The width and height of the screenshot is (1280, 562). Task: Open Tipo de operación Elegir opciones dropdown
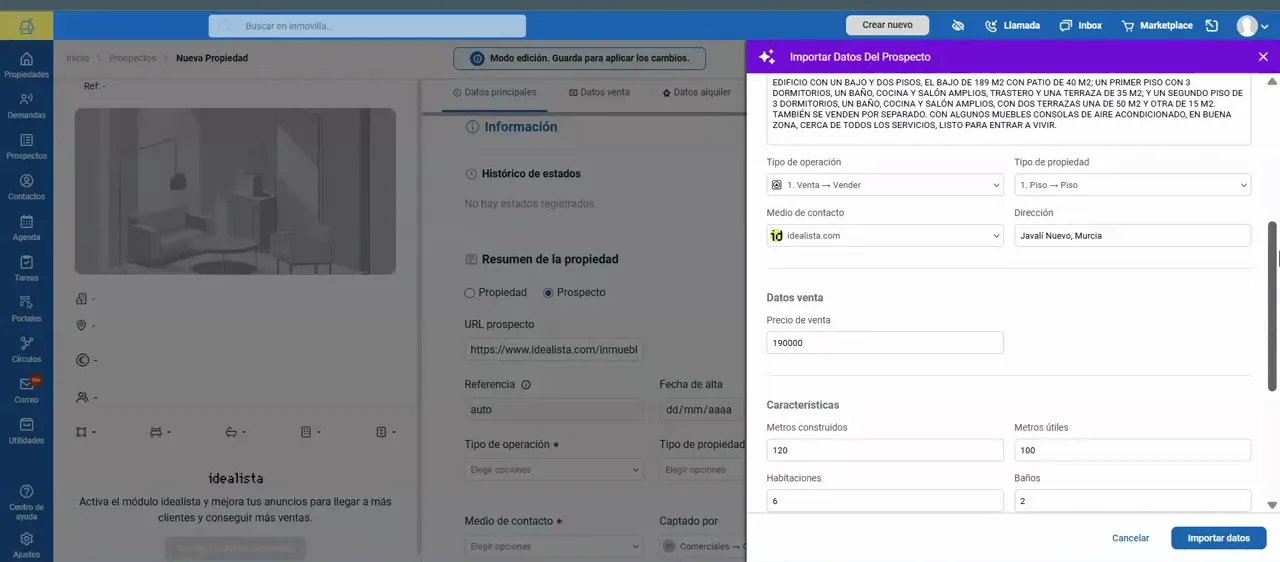554,470
